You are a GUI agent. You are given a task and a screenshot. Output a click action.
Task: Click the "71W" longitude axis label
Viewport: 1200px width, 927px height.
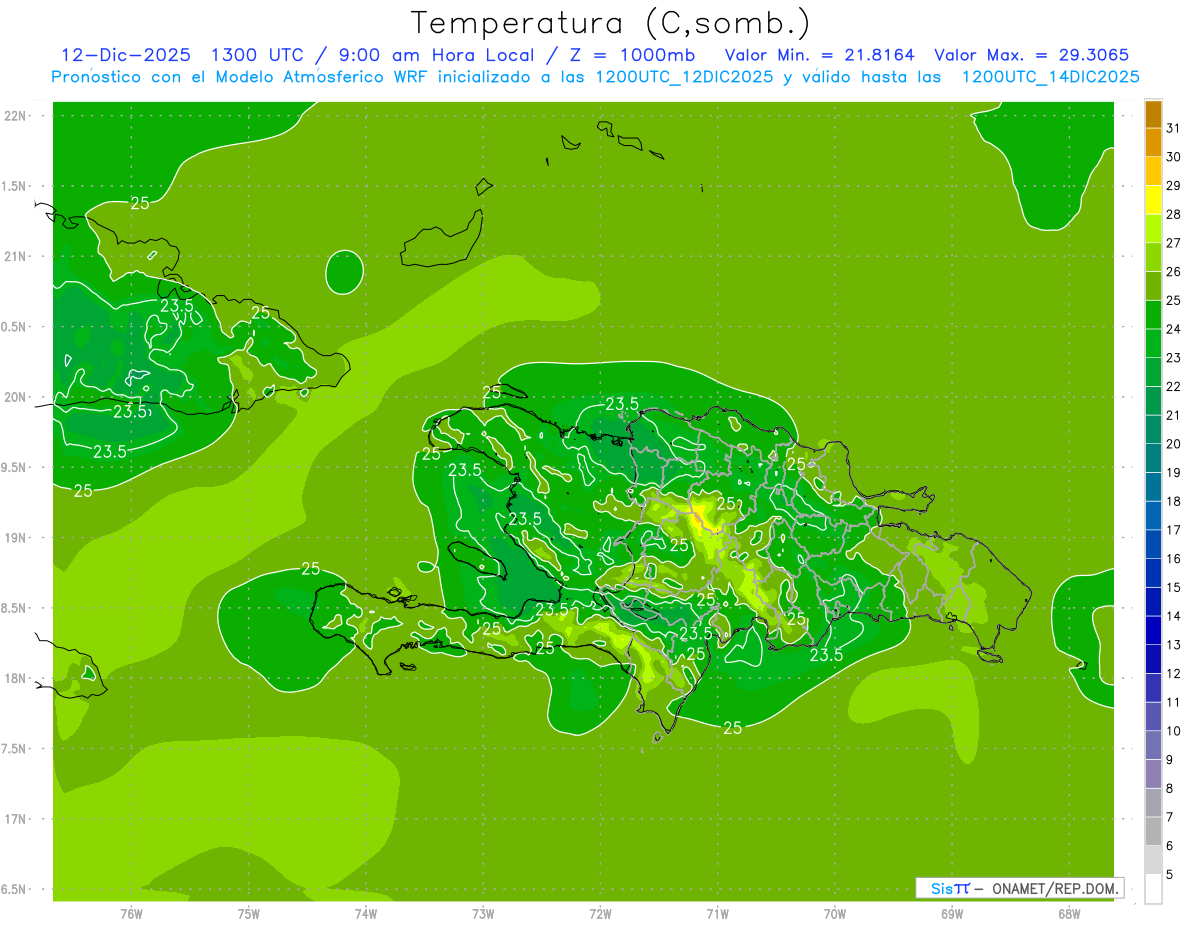(x=717, y=914)
